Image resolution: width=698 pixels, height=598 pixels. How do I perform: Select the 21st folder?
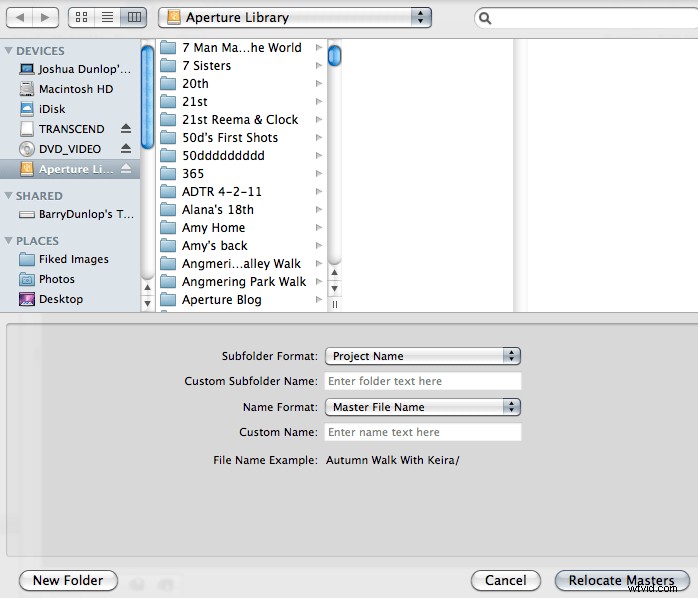(x=241, y=102)
